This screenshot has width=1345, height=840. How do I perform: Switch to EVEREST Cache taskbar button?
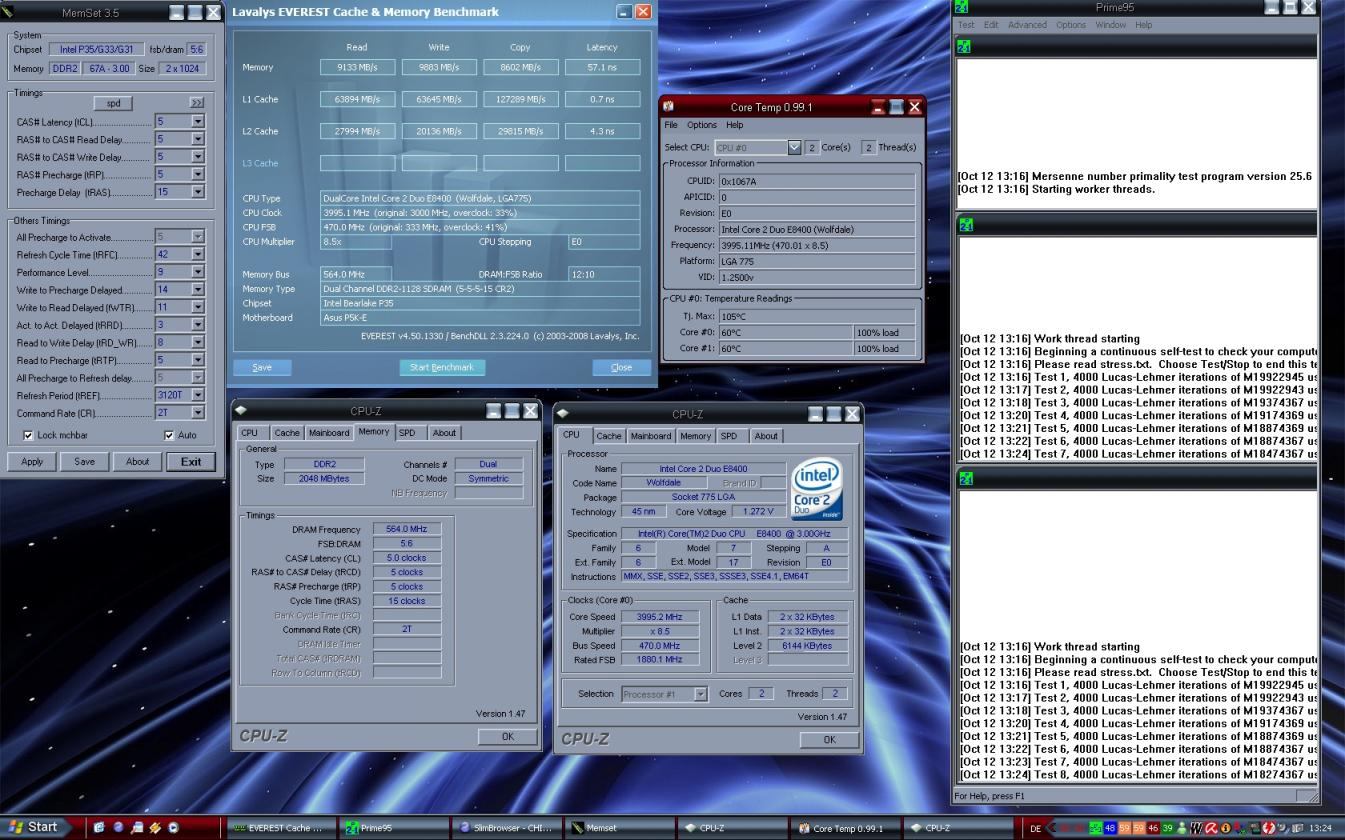(x=279, y=828)
